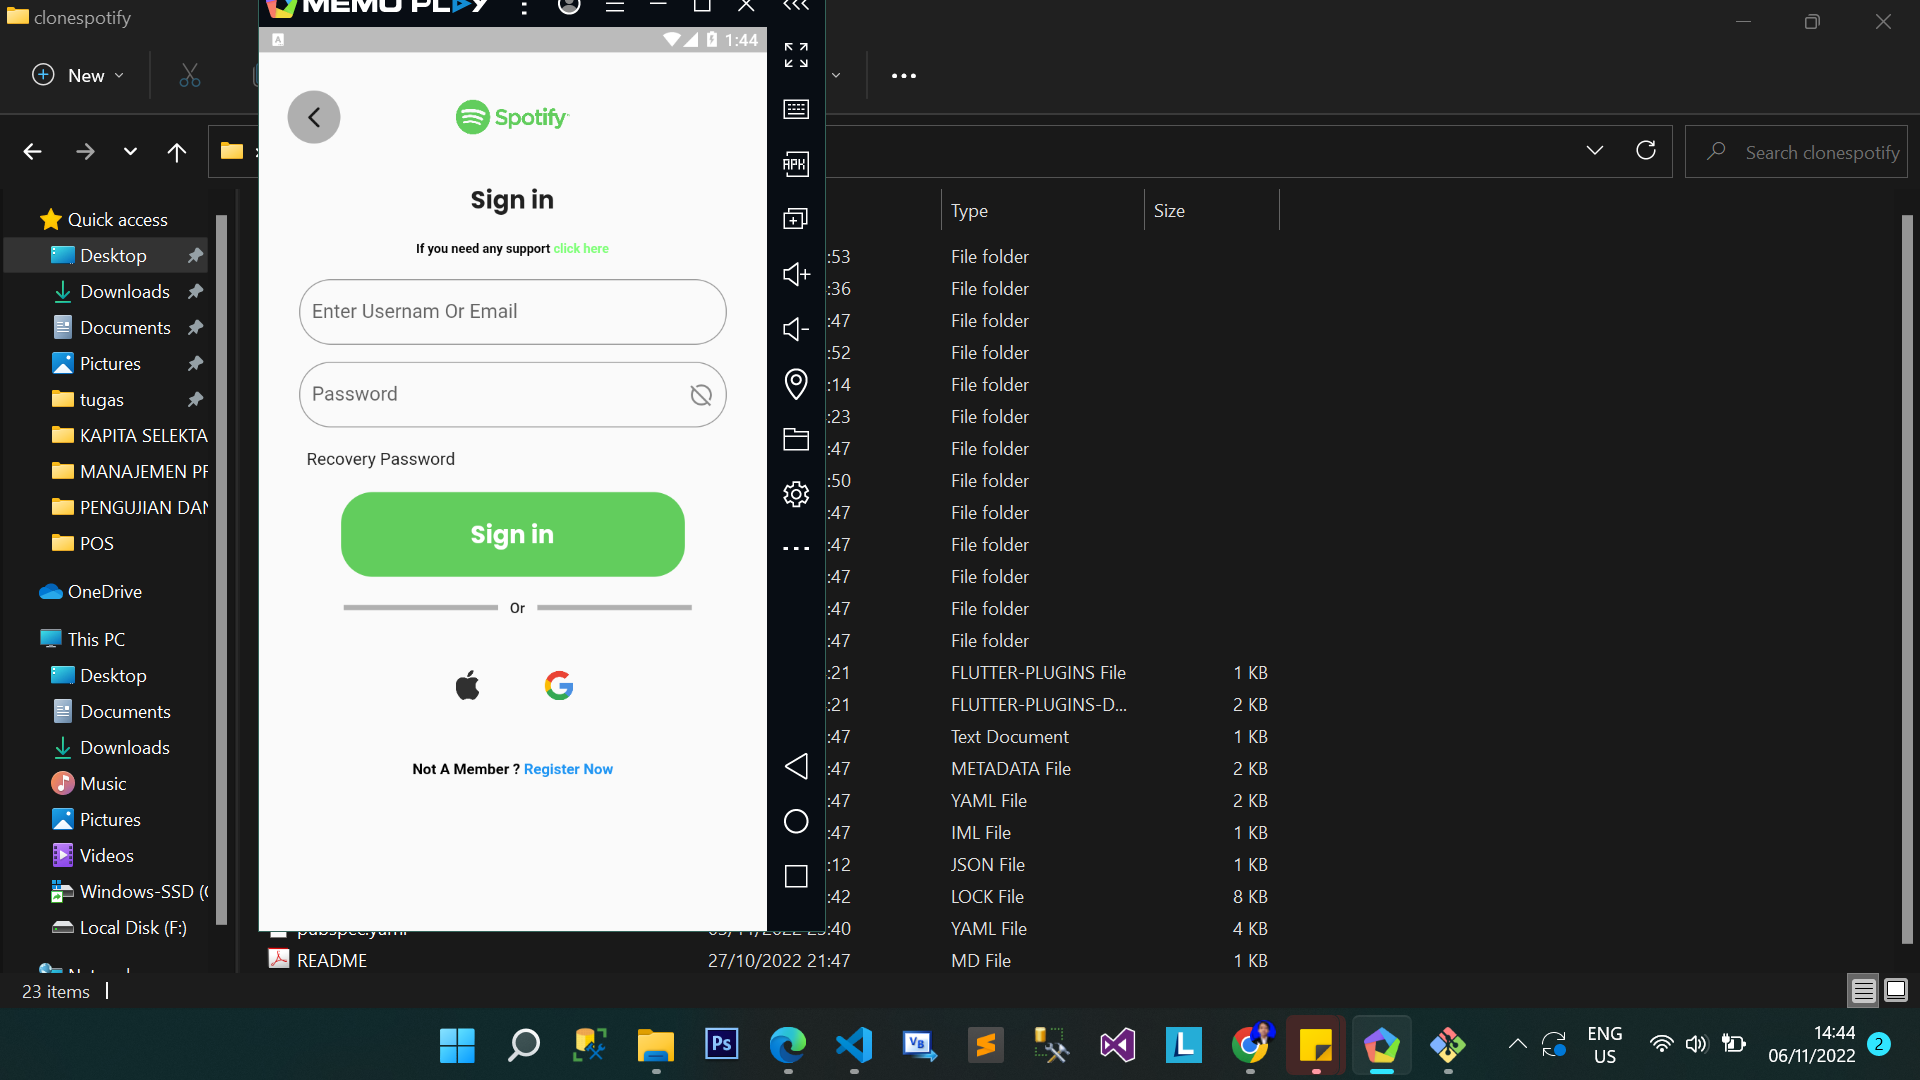Open MEmu keyboard mapping tool
Viewport: 1920px width, 1080px height.
pyautogui.click(x=796, y=110)
